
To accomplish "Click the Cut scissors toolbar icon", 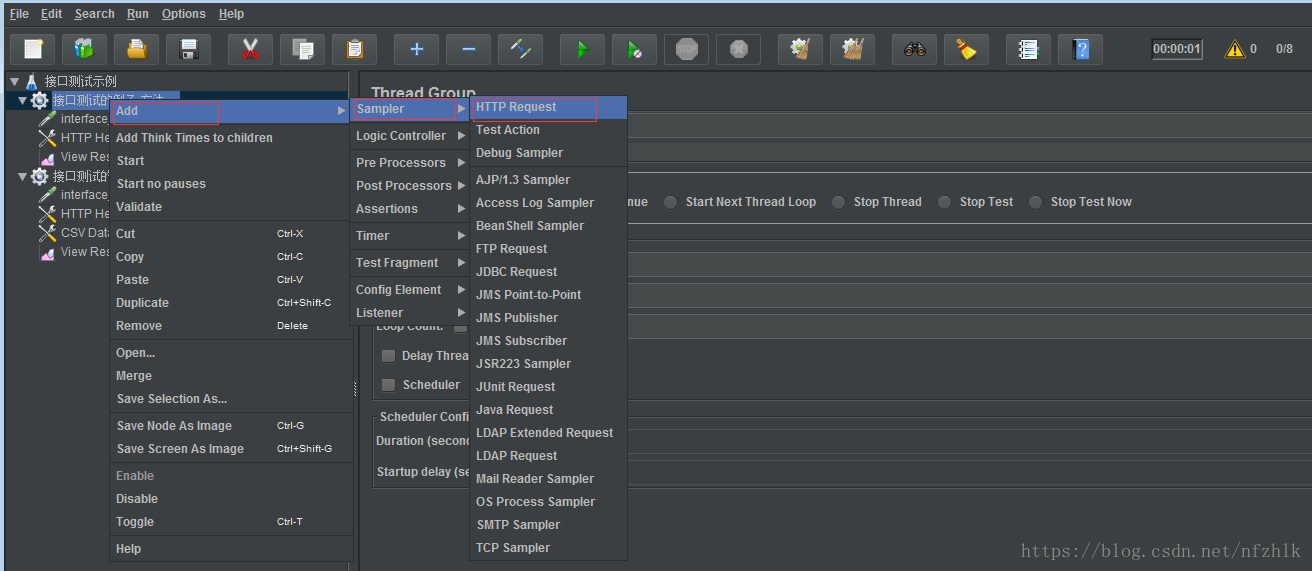I will 250,49.
